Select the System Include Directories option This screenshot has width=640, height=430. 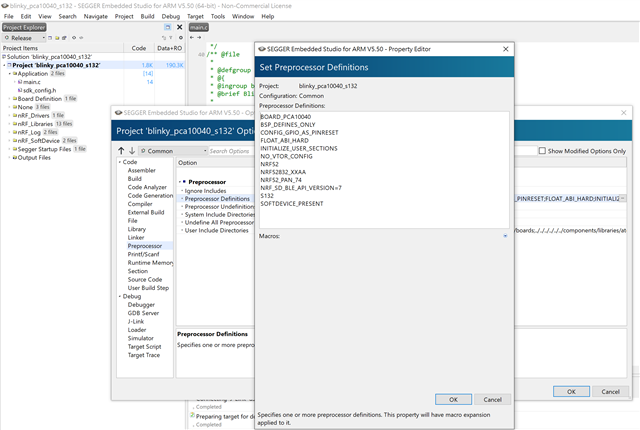coord(220,215)
